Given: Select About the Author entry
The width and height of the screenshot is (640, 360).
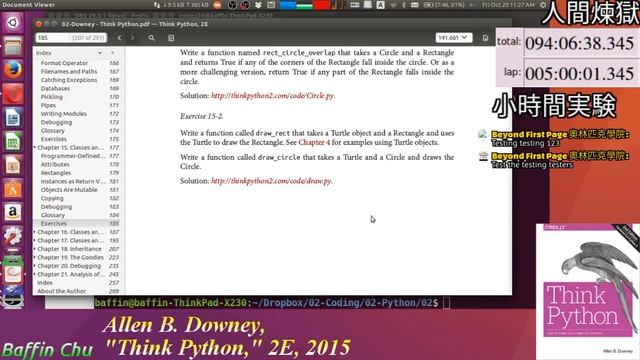Looking at the screenshot, I should pos(78,291).
